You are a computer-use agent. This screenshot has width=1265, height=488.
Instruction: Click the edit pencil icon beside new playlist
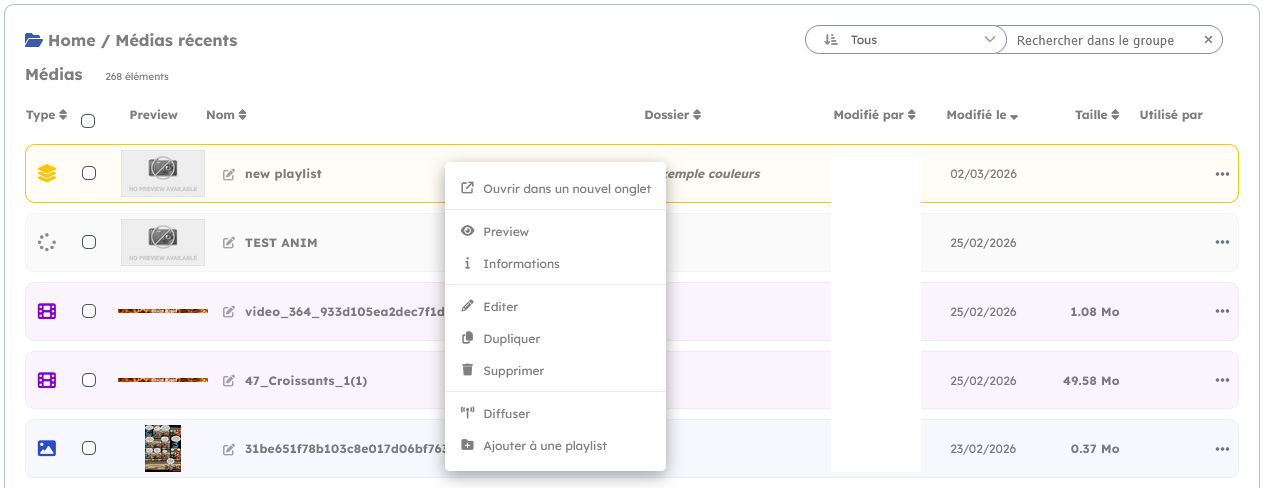click(229, 174)
